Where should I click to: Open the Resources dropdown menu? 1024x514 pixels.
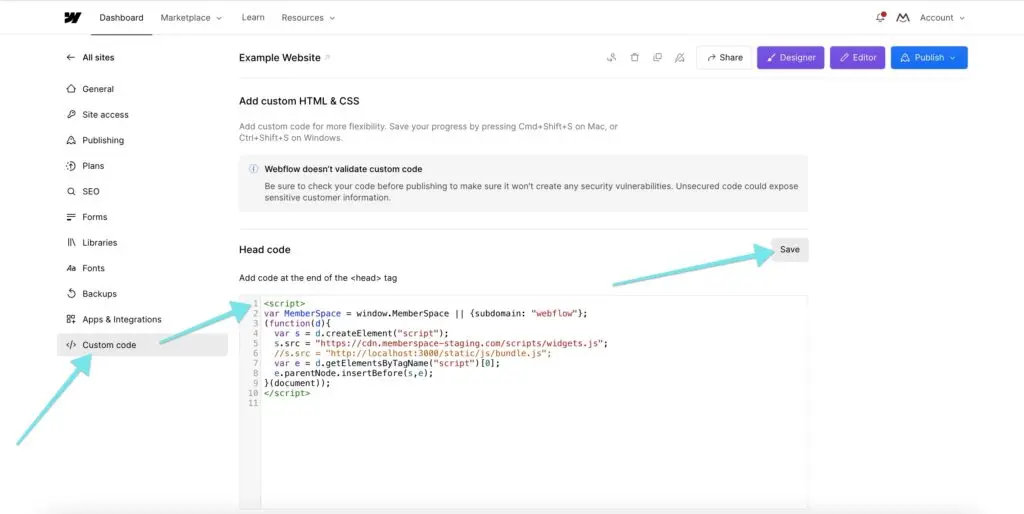click(x=308, y=18)
